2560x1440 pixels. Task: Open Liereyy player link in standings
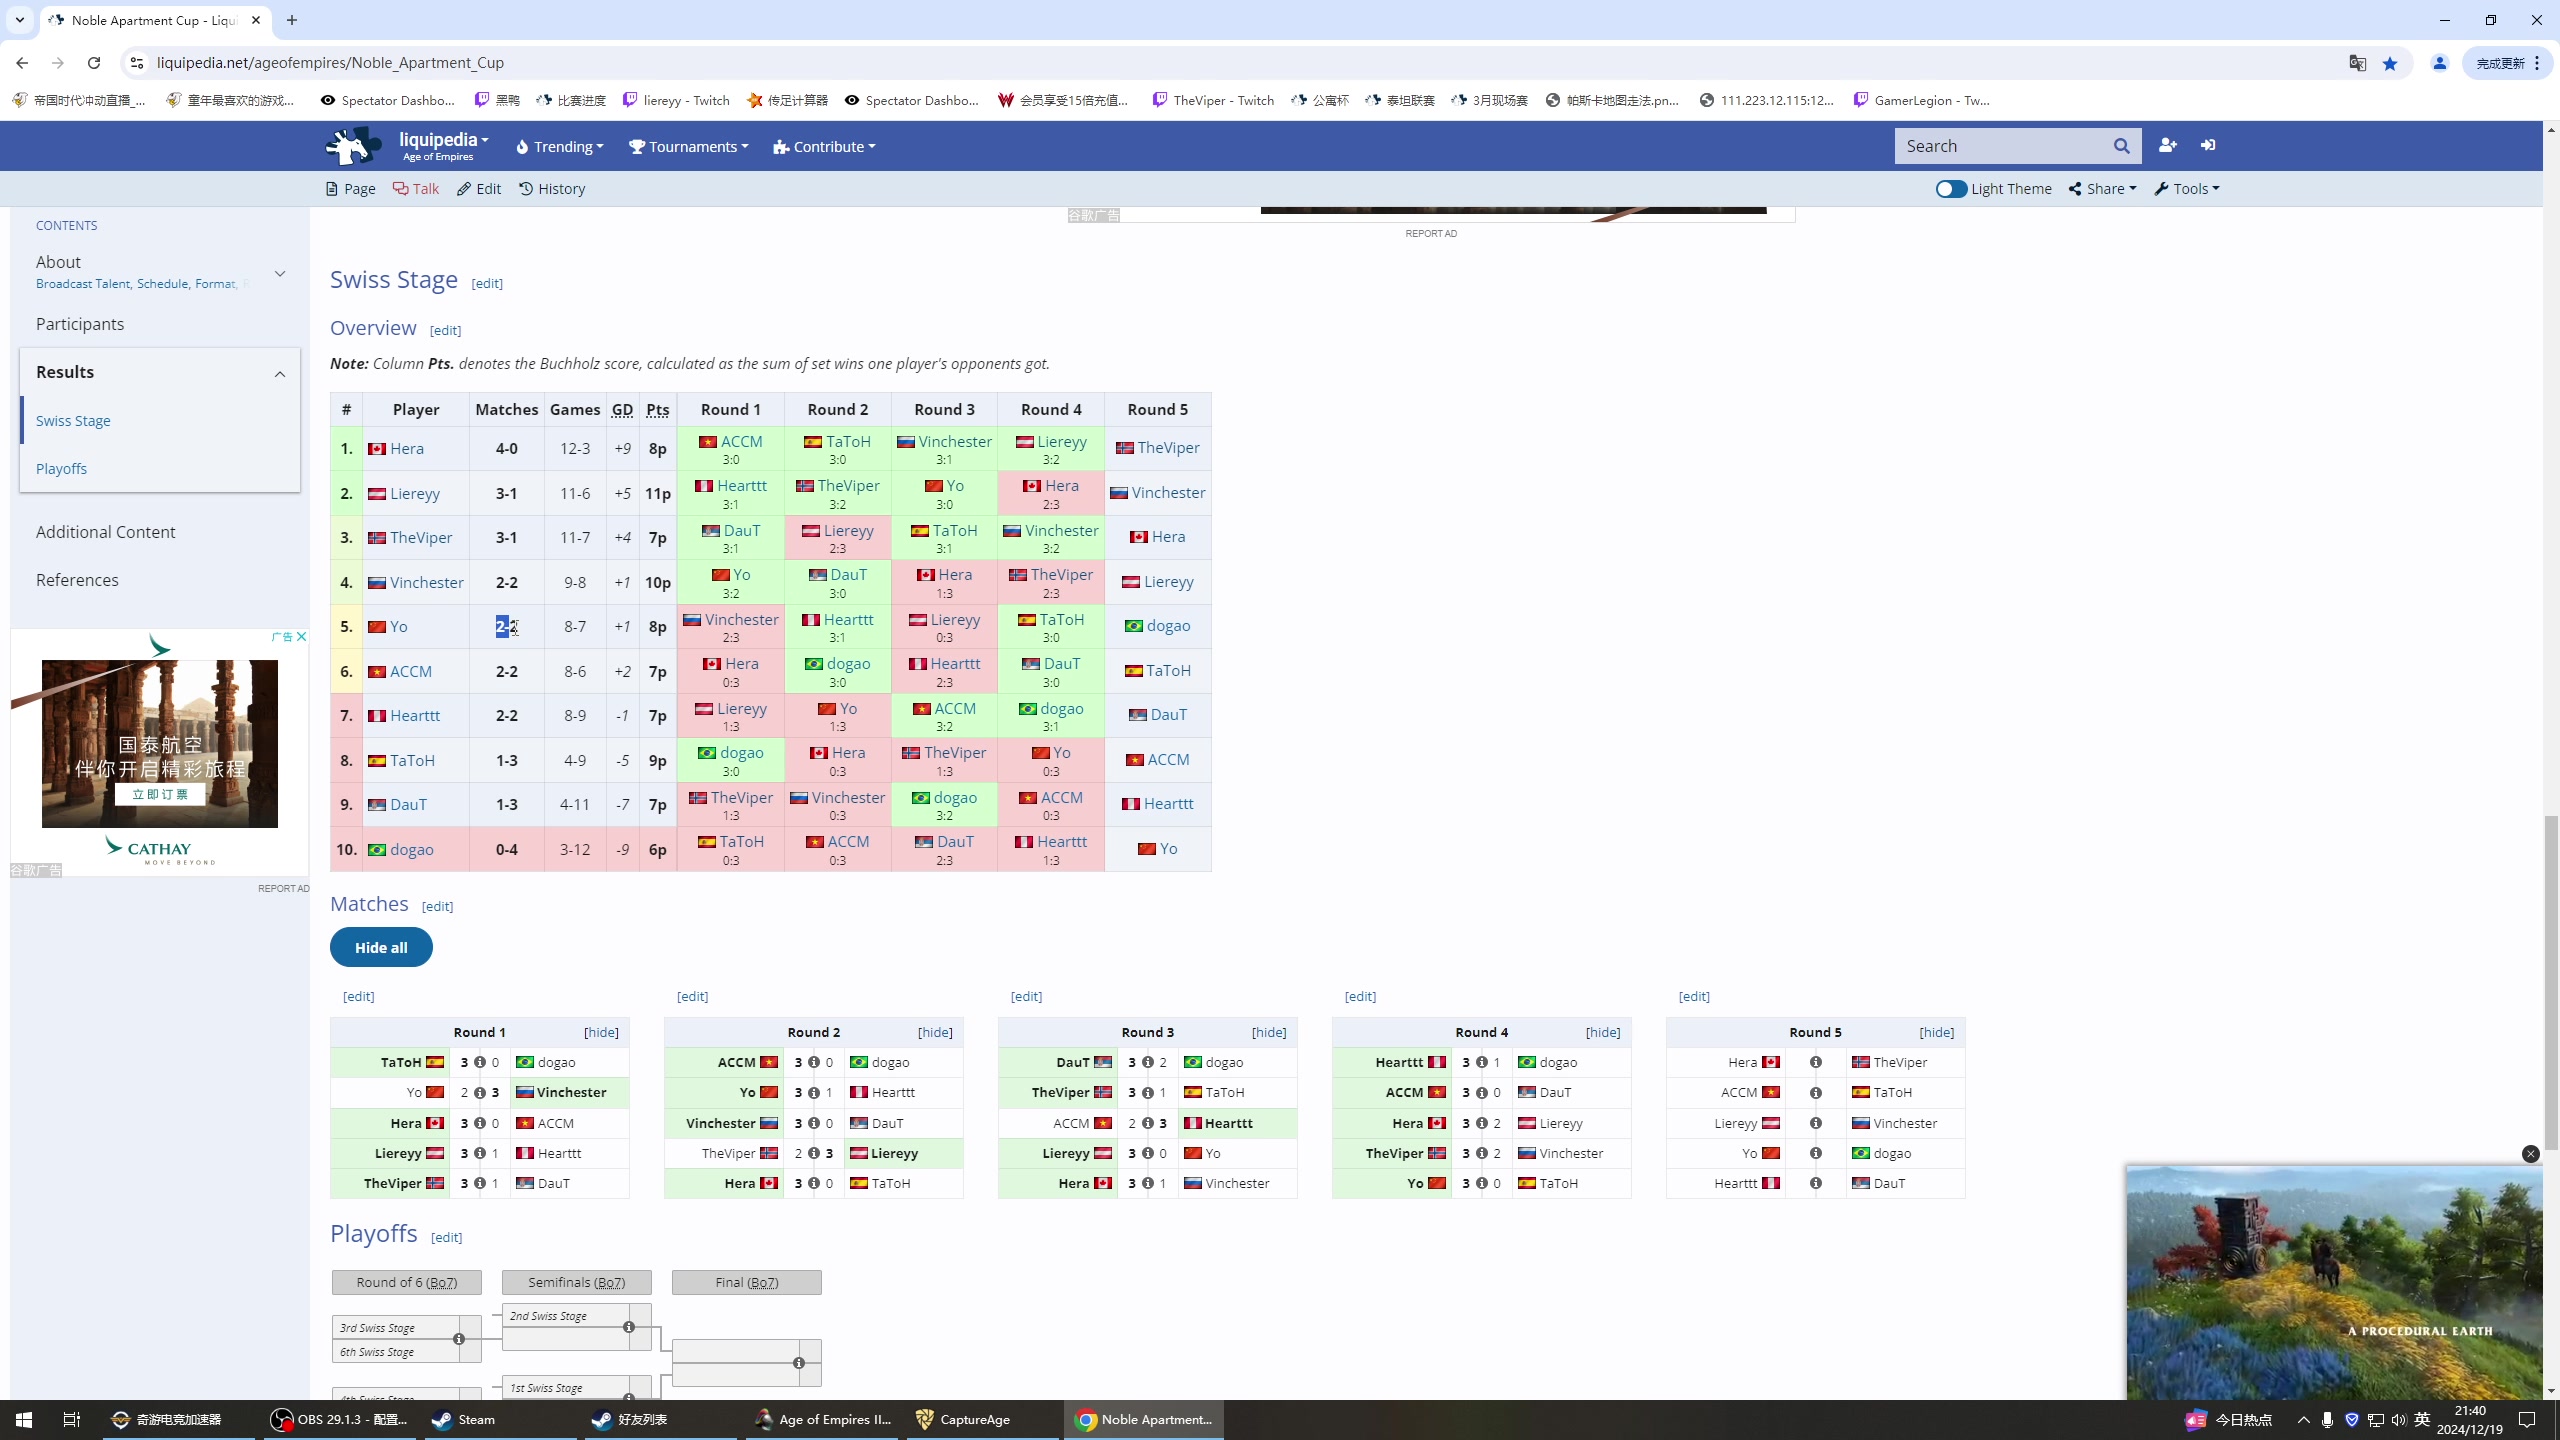click(415, 494)
